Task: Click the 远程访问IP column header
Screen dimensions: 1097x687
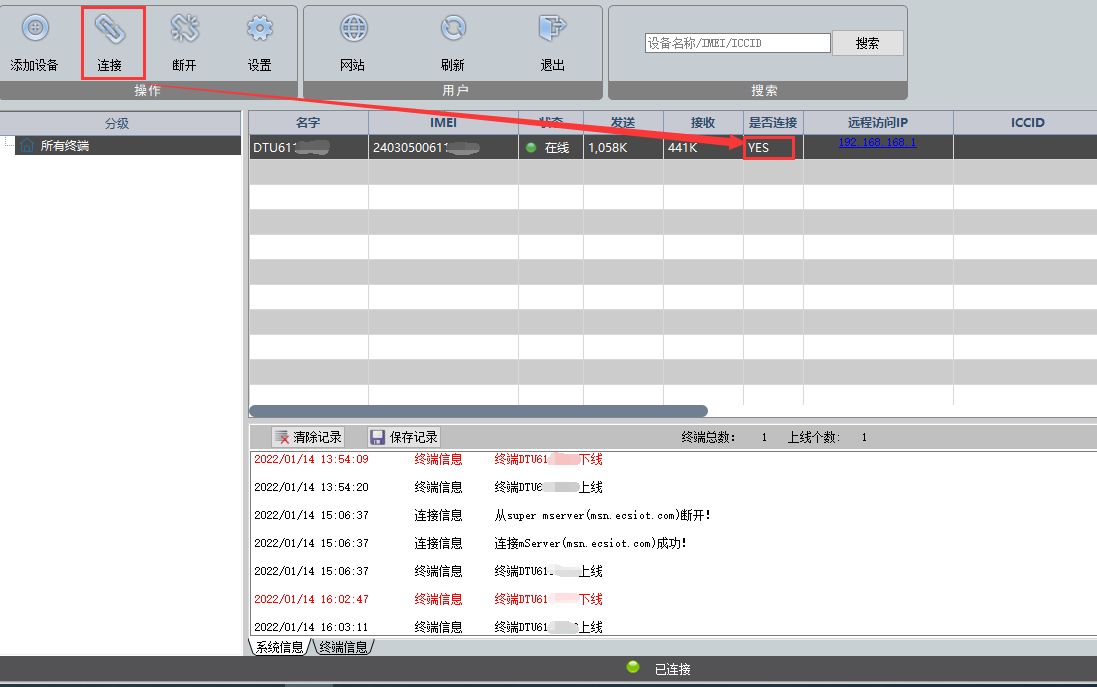Action: (x=878, y=122)
